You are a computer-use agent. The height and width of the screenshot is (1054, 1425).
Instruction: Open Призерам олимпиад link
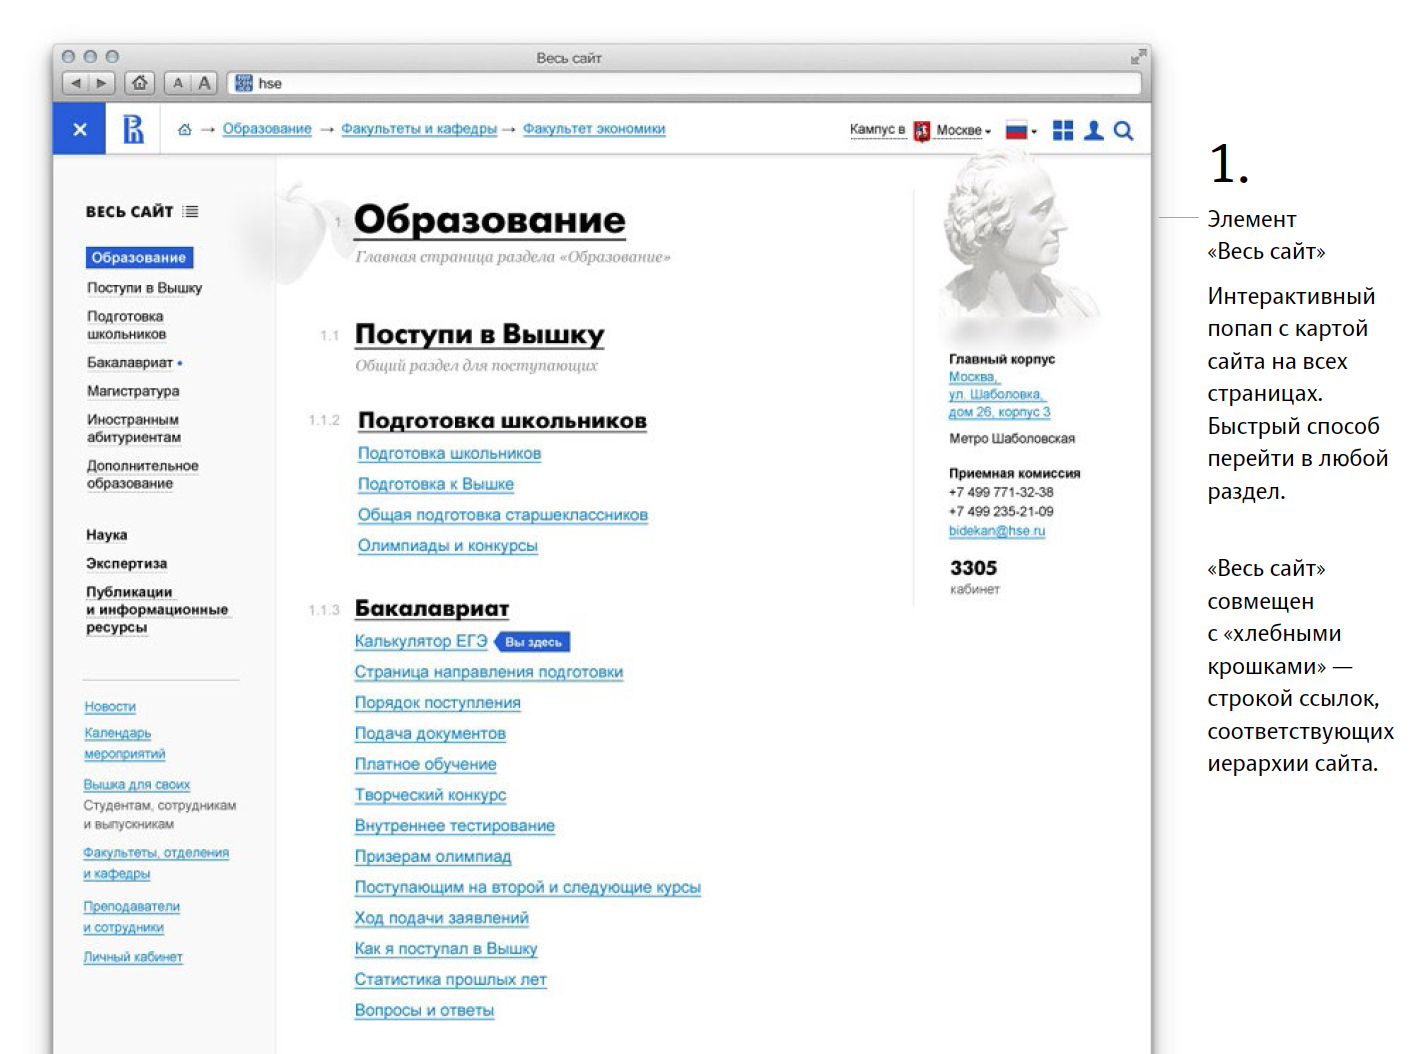coord(433,857)
